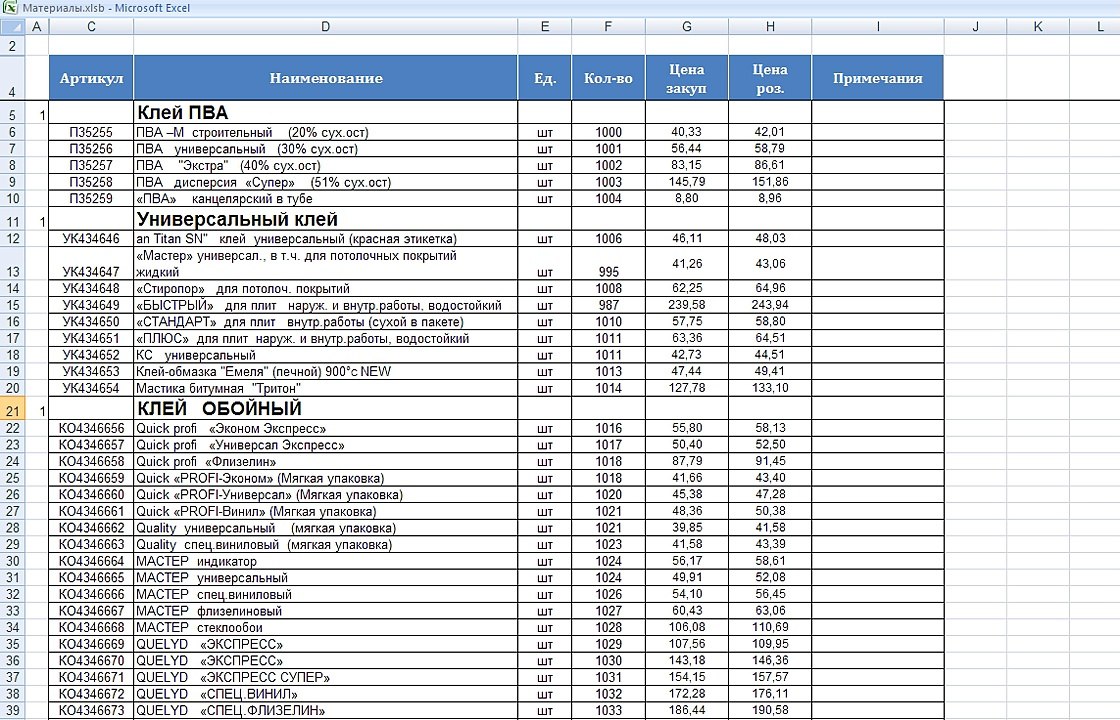The image size is (1120, 720).
Task: Click quantity cell 987
Action: (609, 305)
